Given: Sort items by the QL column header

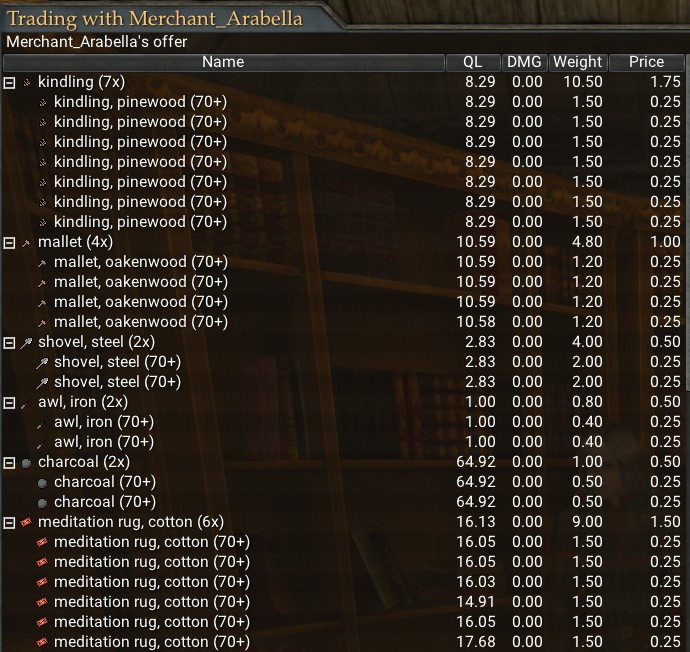Looking at the screenshot, I should (472, 62).
